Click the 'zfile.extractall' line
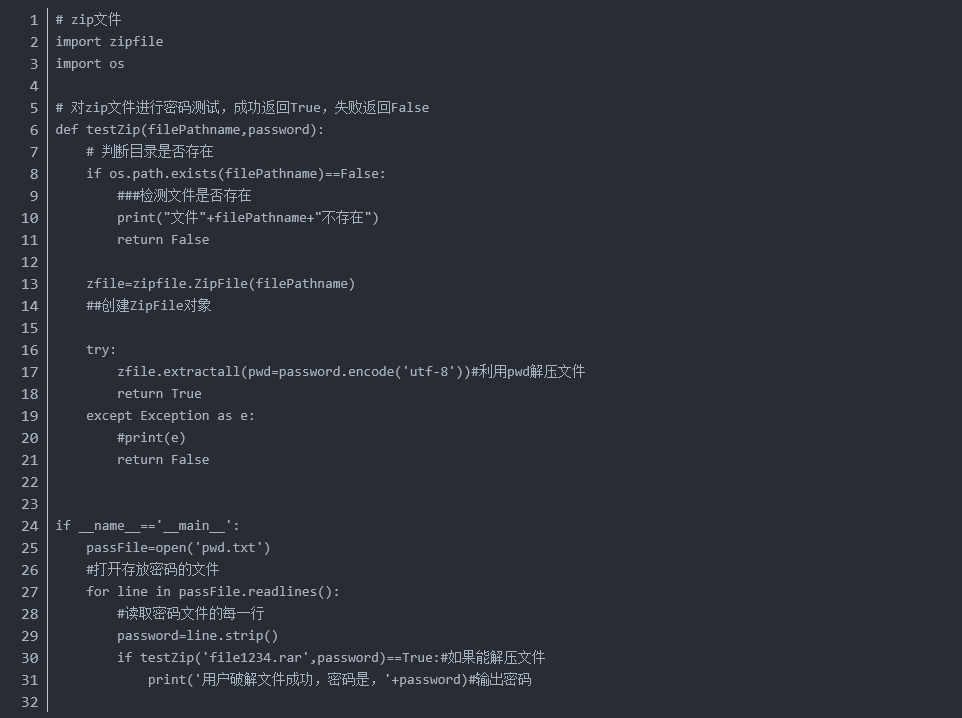The width and height of the screenshot is (962, 718). point(350,372)
